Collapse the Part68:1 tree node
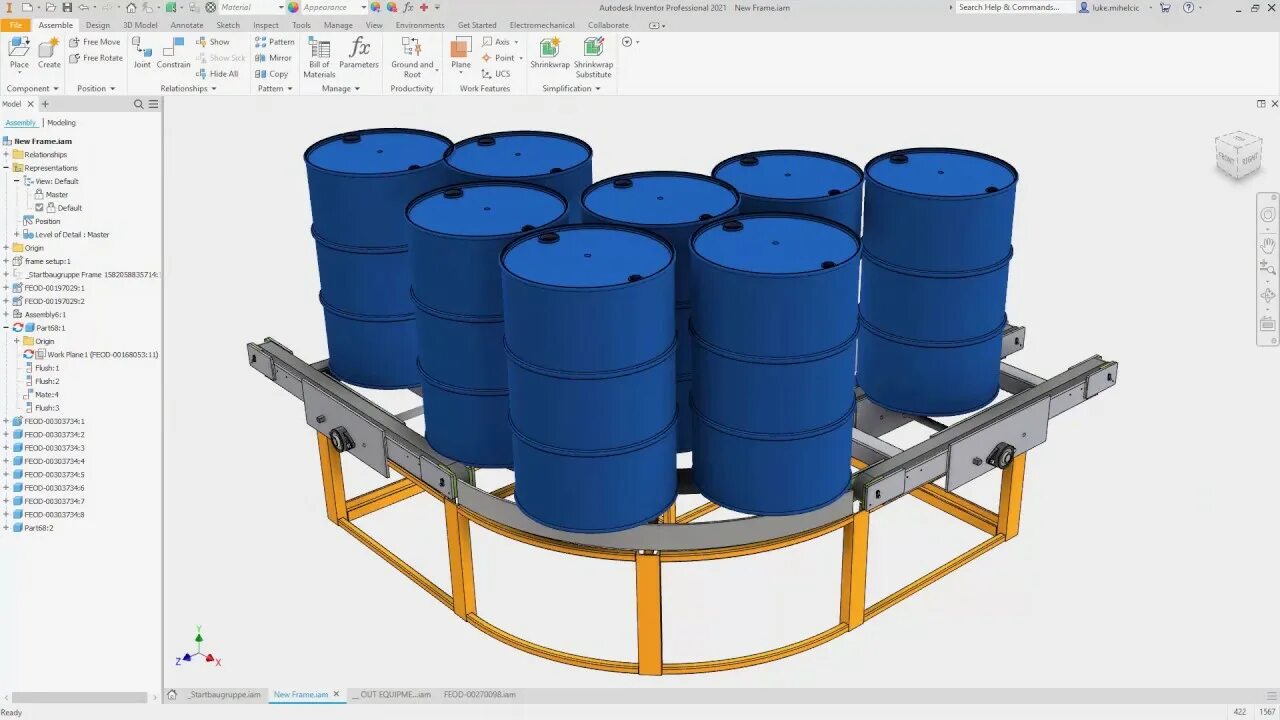Screen dimensions: 1280x720 [6, 328]
